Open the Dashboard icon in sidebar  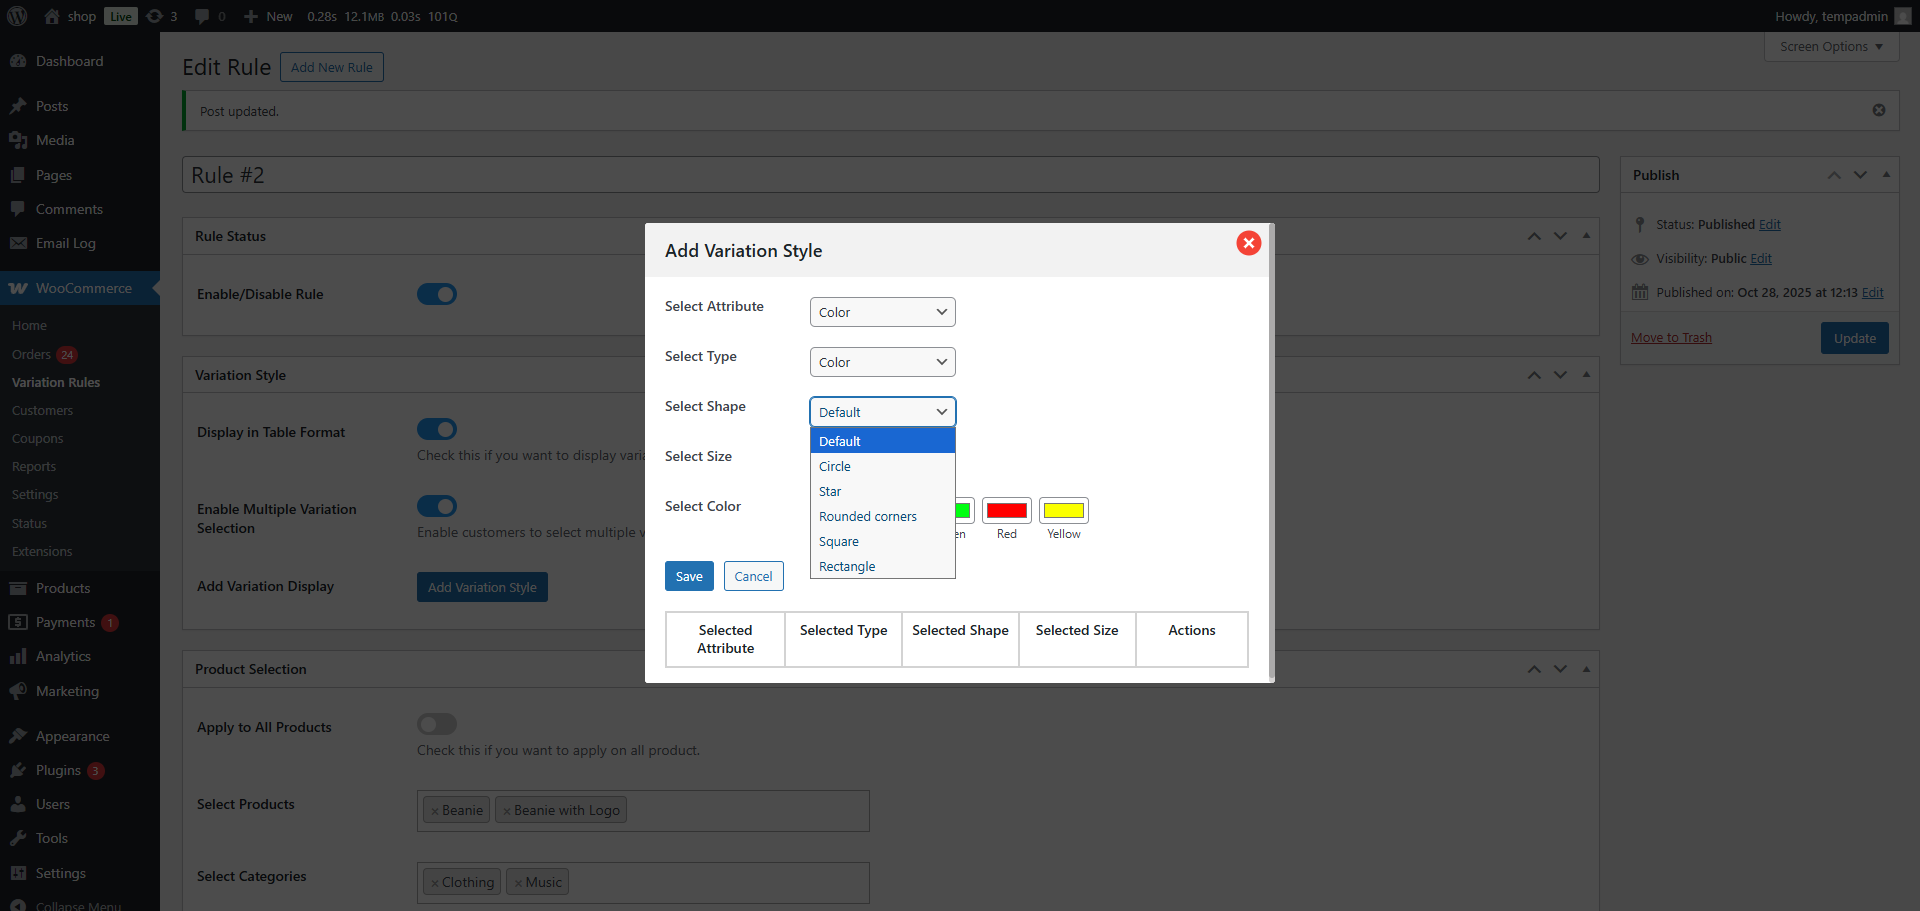coord(18,61)
